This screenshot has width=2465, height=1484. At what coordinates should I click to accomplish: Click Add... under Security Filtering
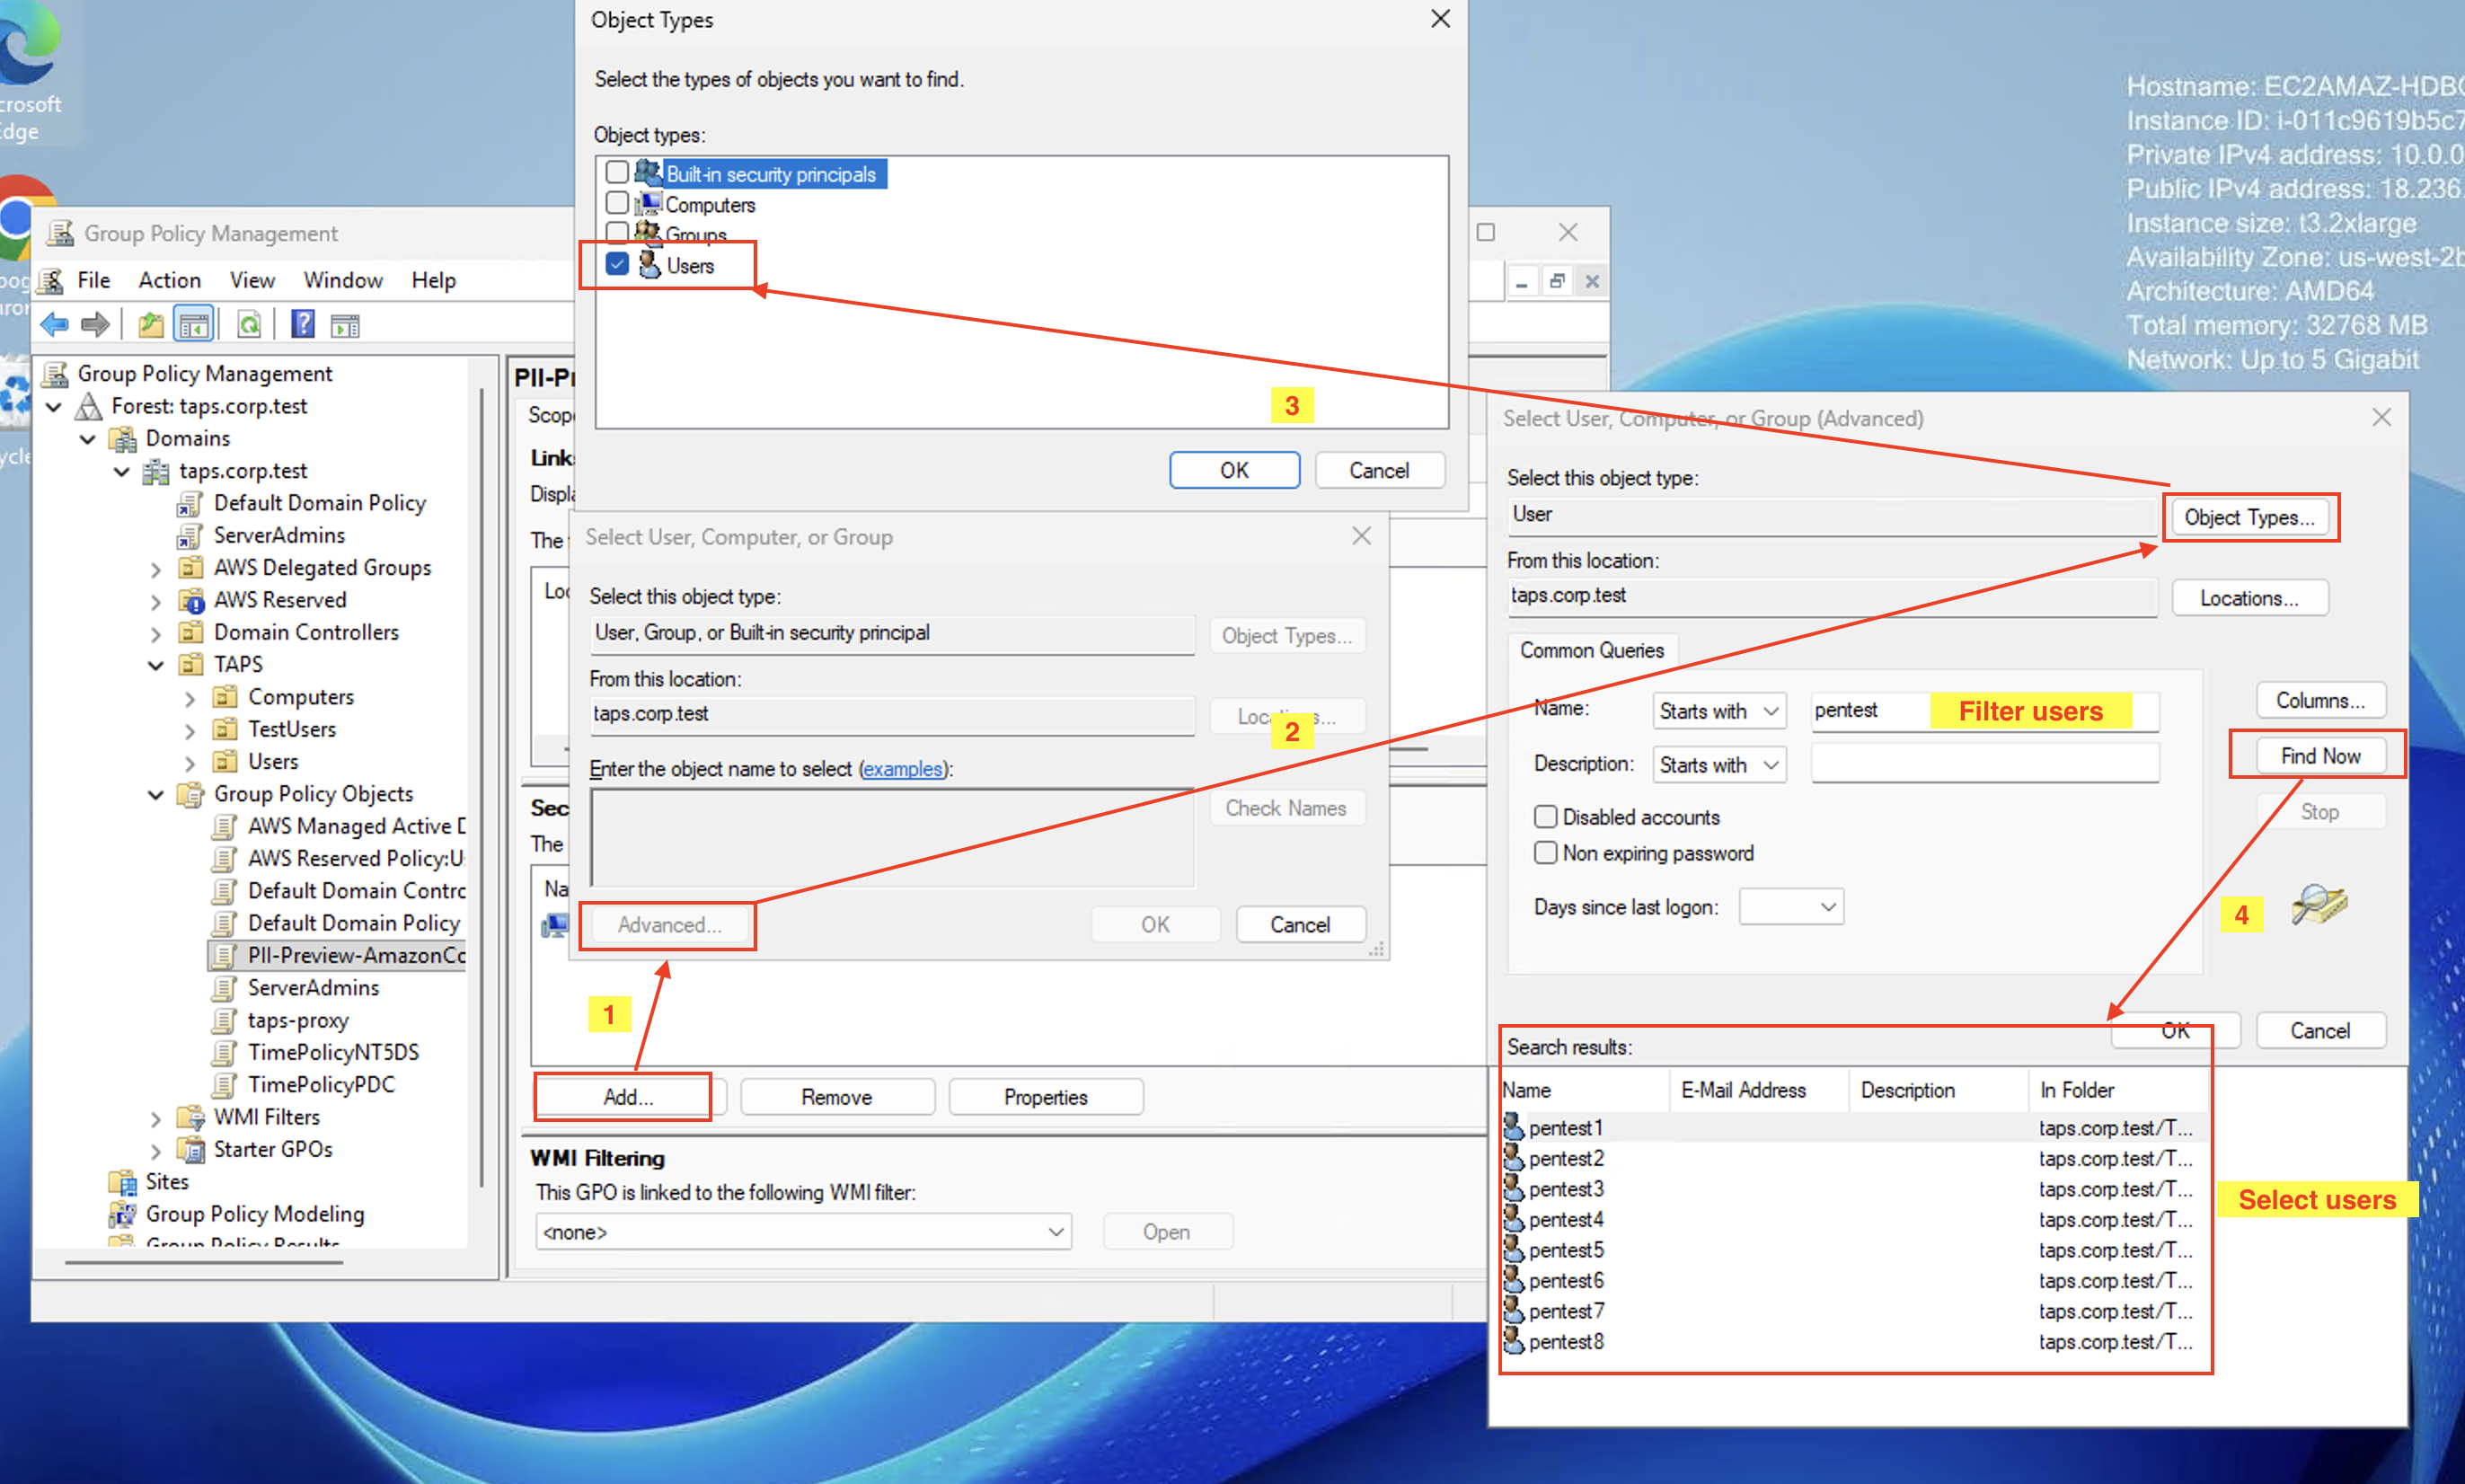click(627, 1097)
